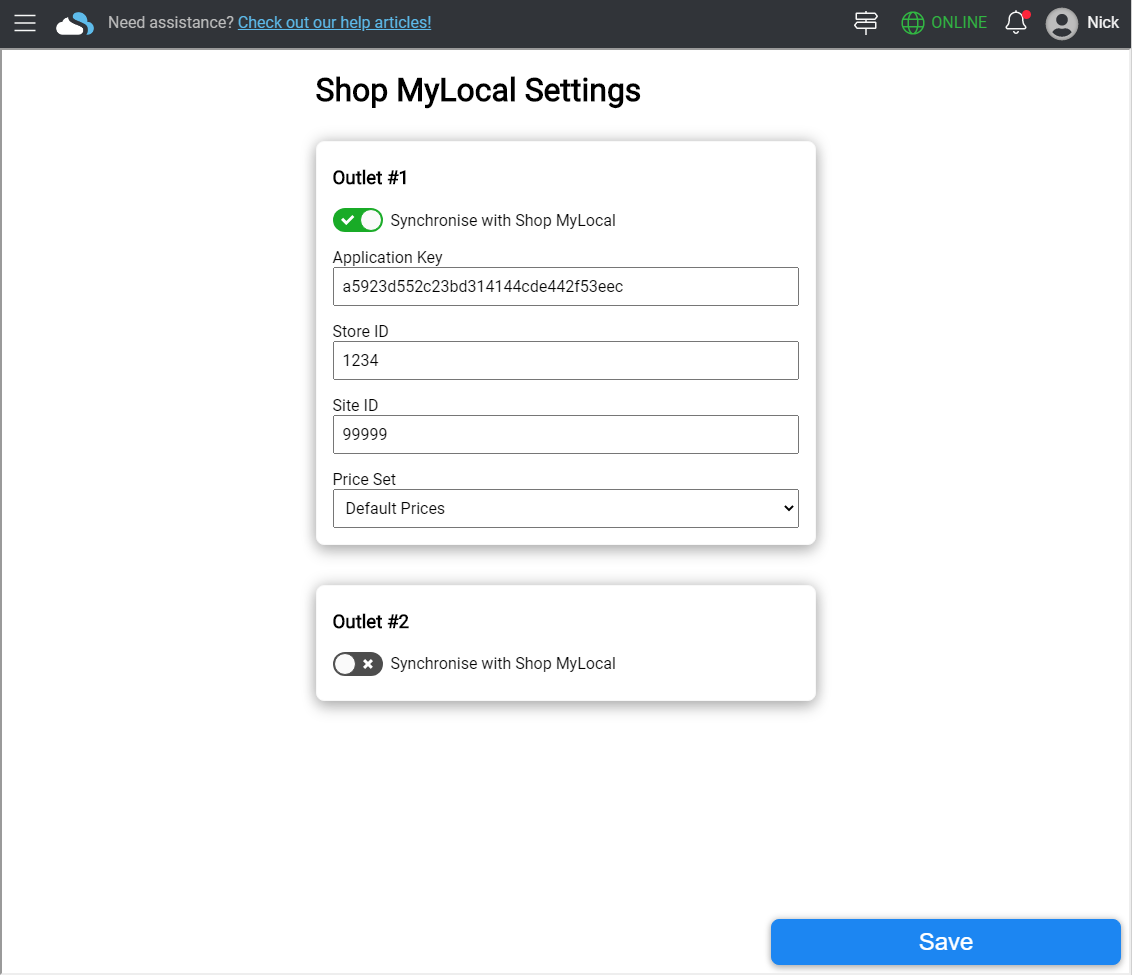Click 'Need assistance?' text
The image size is (1132, 975).
click(170, 22)
